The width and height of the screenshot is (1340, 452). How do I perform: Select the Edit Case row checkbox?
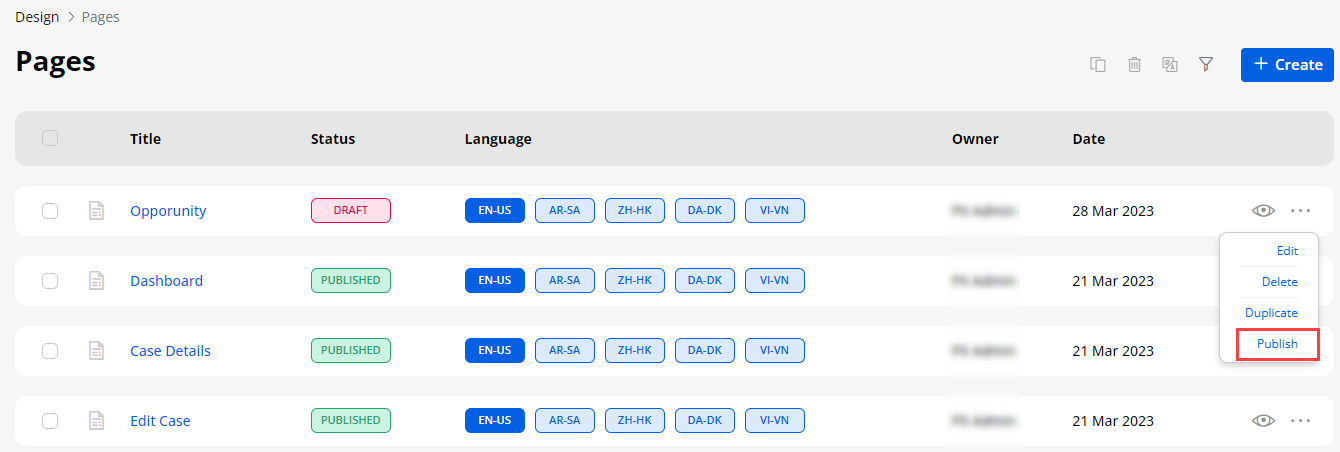coord(50,421)
